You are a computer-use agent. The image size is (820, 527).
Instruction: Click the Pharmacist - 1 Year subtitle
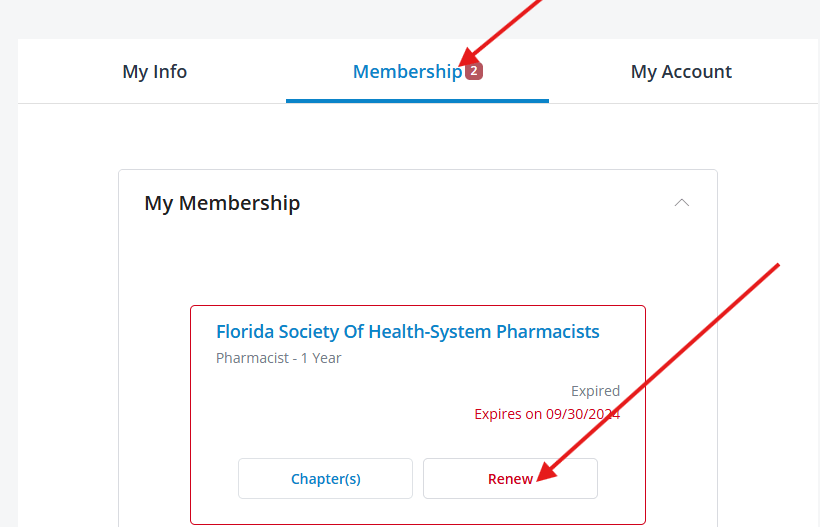[278, 358]
